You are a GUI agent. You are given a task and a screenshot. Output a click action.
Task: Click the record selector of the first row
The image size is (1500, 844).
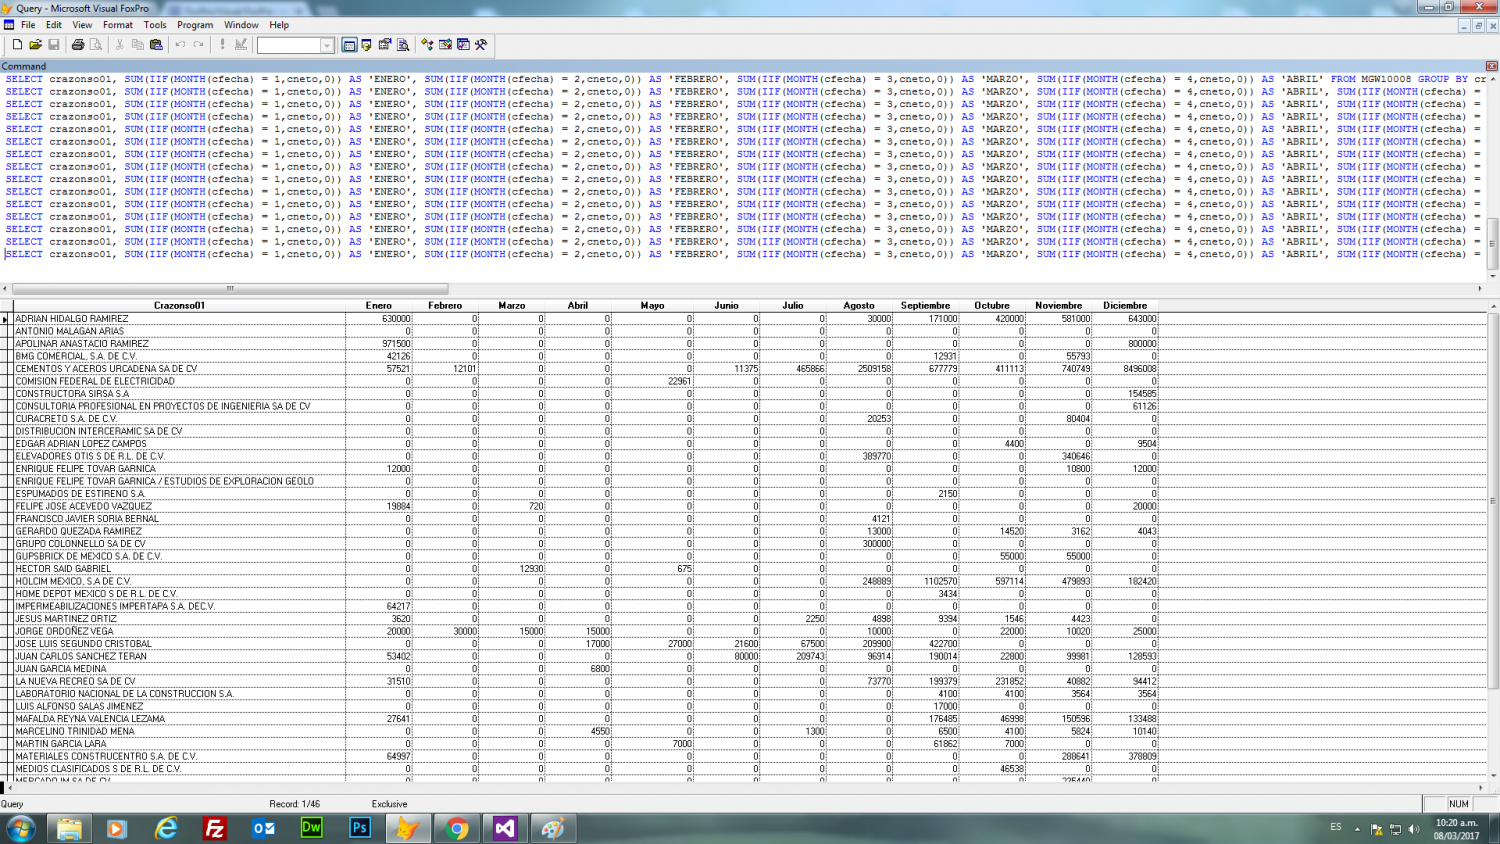(x=6, y=319)
